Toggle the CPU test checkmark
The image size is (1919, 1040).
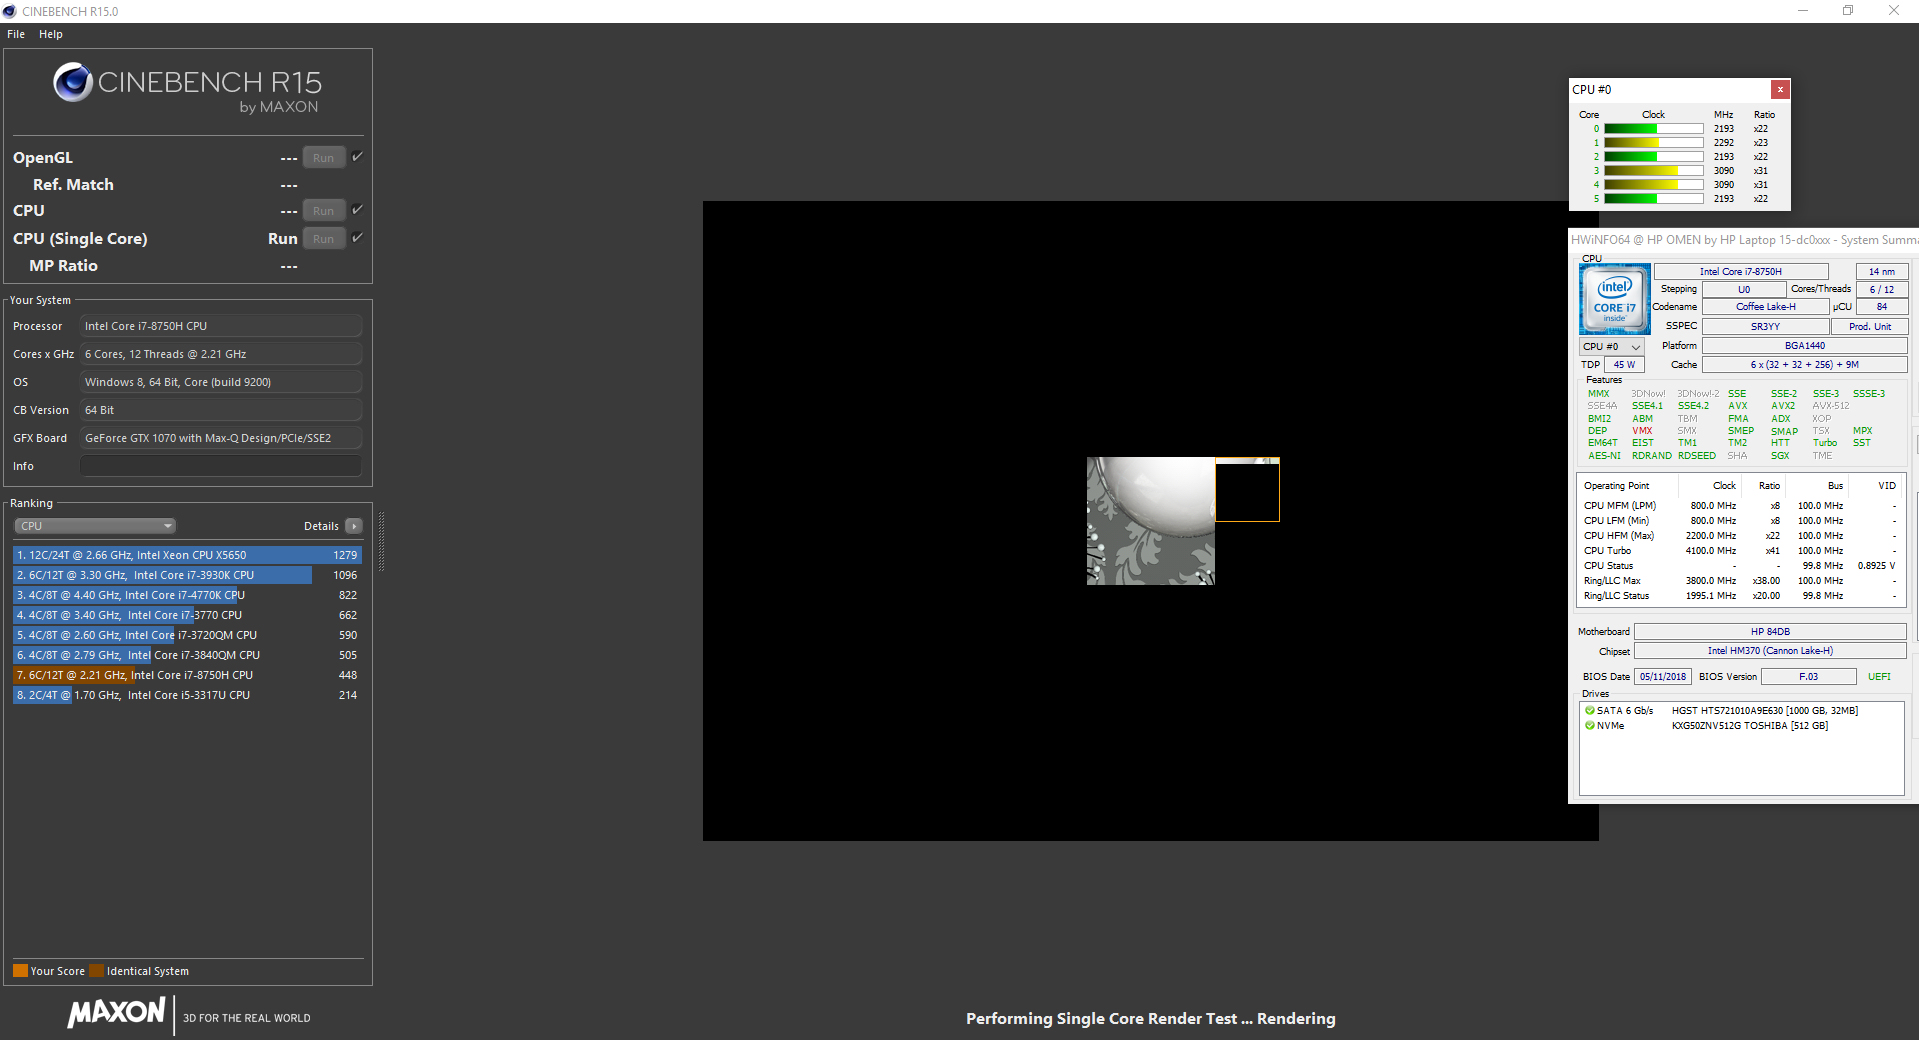(357, 210)
